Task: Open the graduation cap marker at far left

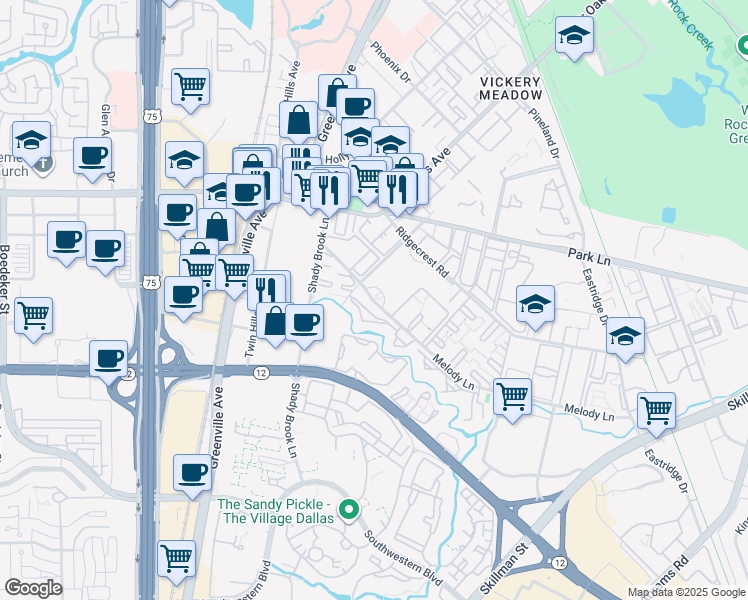Action: (32, 139)
